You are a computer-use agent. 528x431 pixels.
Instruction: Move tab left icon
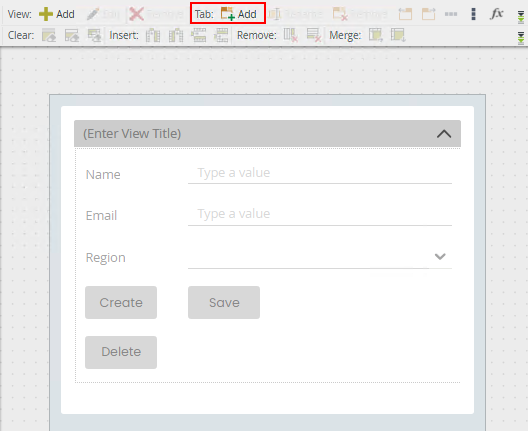405,14
